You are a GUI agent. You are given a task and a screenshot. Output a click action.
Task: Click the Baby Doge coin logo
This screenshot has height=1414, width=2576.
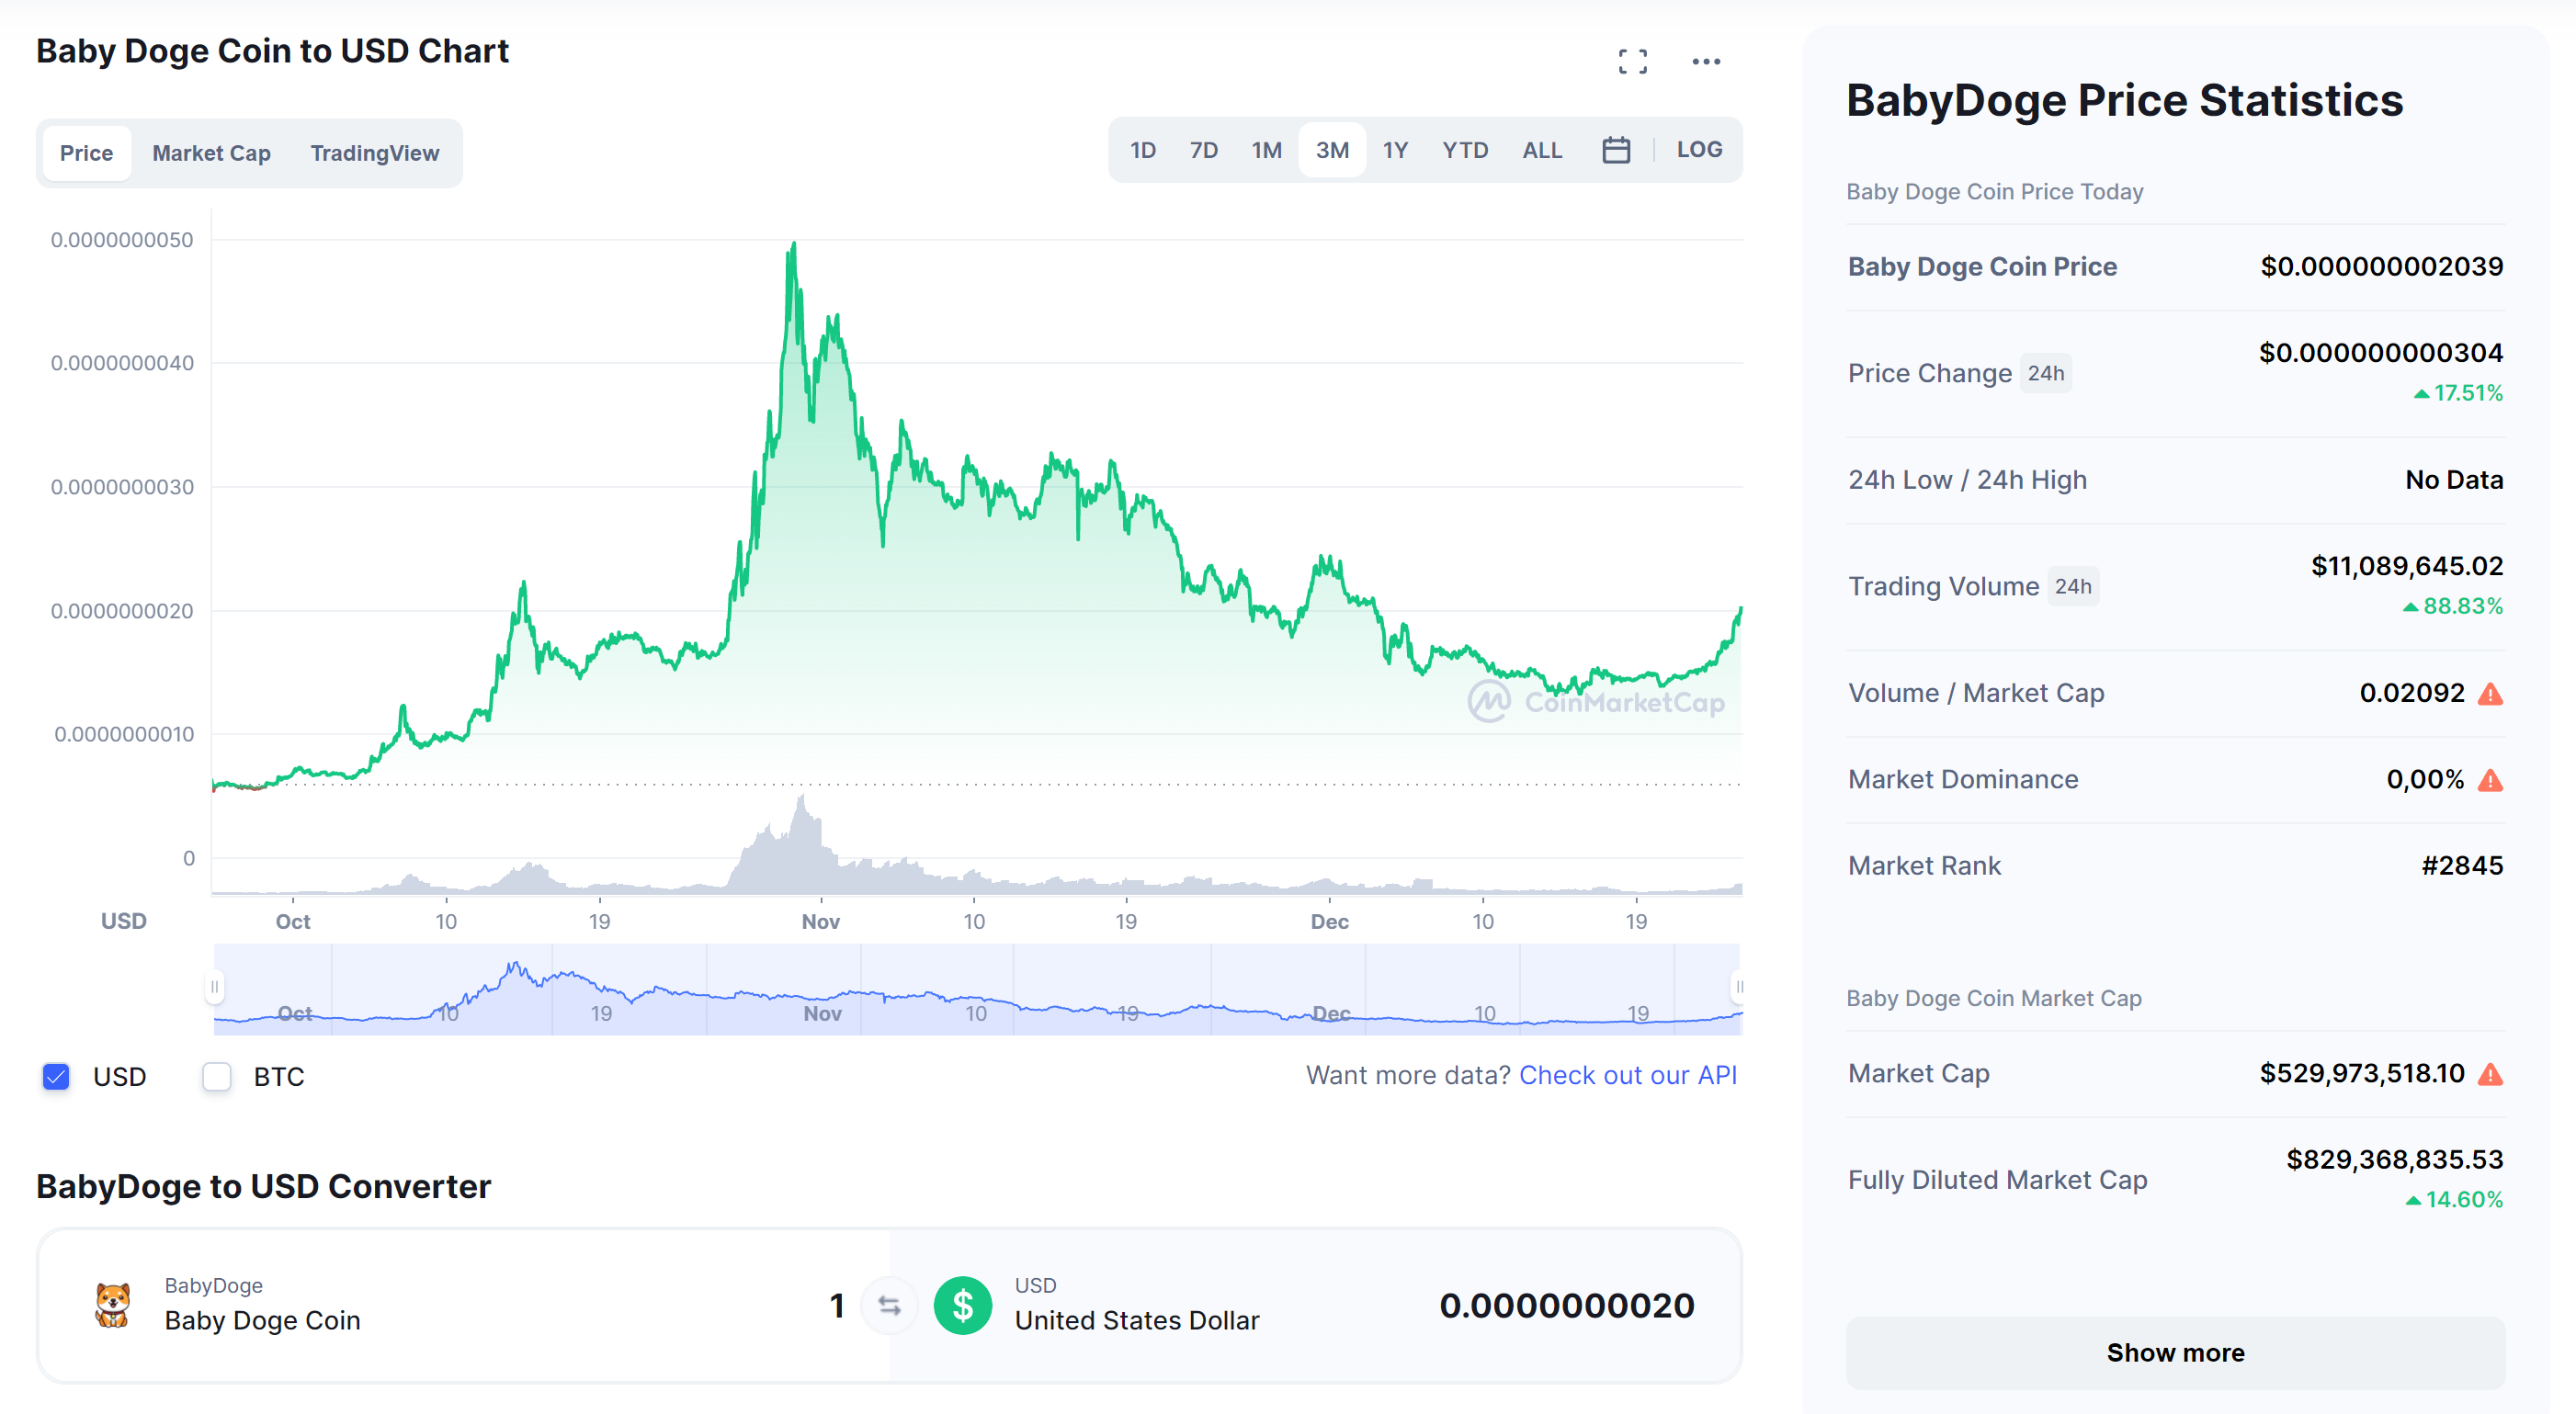pos(112,1305)
